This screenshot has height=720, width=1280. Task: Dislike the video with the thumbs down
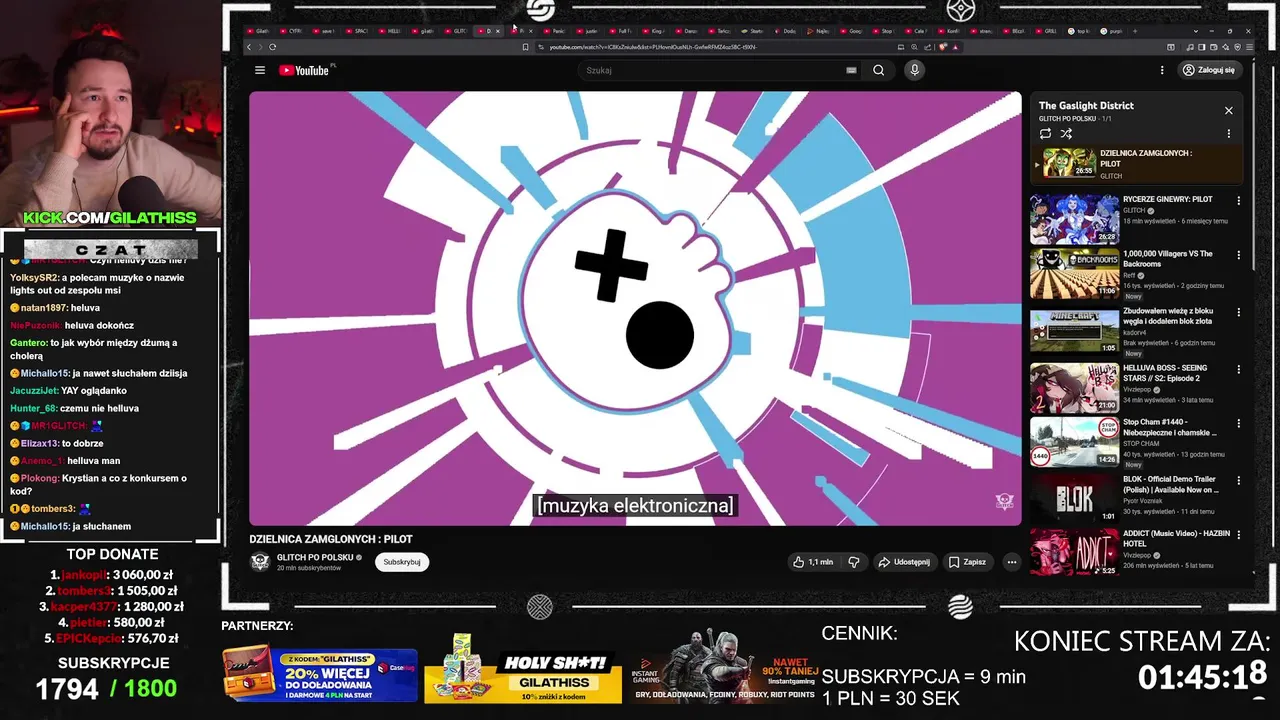pyautogui.click(x=854, y=562)
